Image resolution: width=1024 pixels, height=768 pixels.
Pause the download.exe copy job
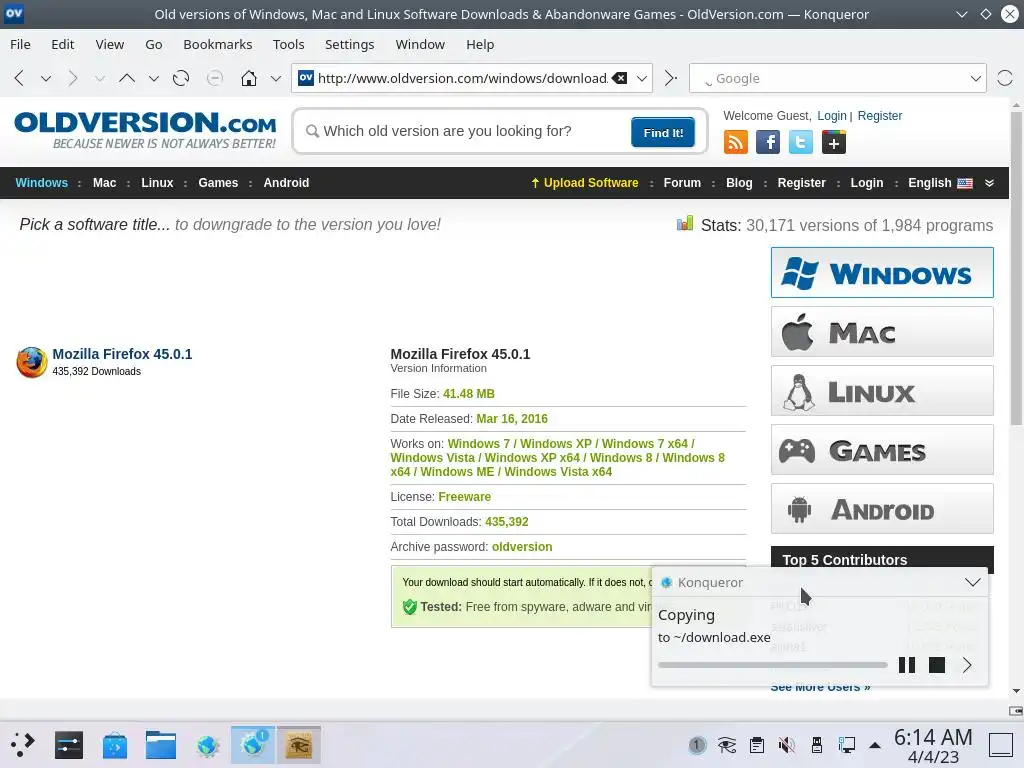pyautogui.click(x=906, y=665)
